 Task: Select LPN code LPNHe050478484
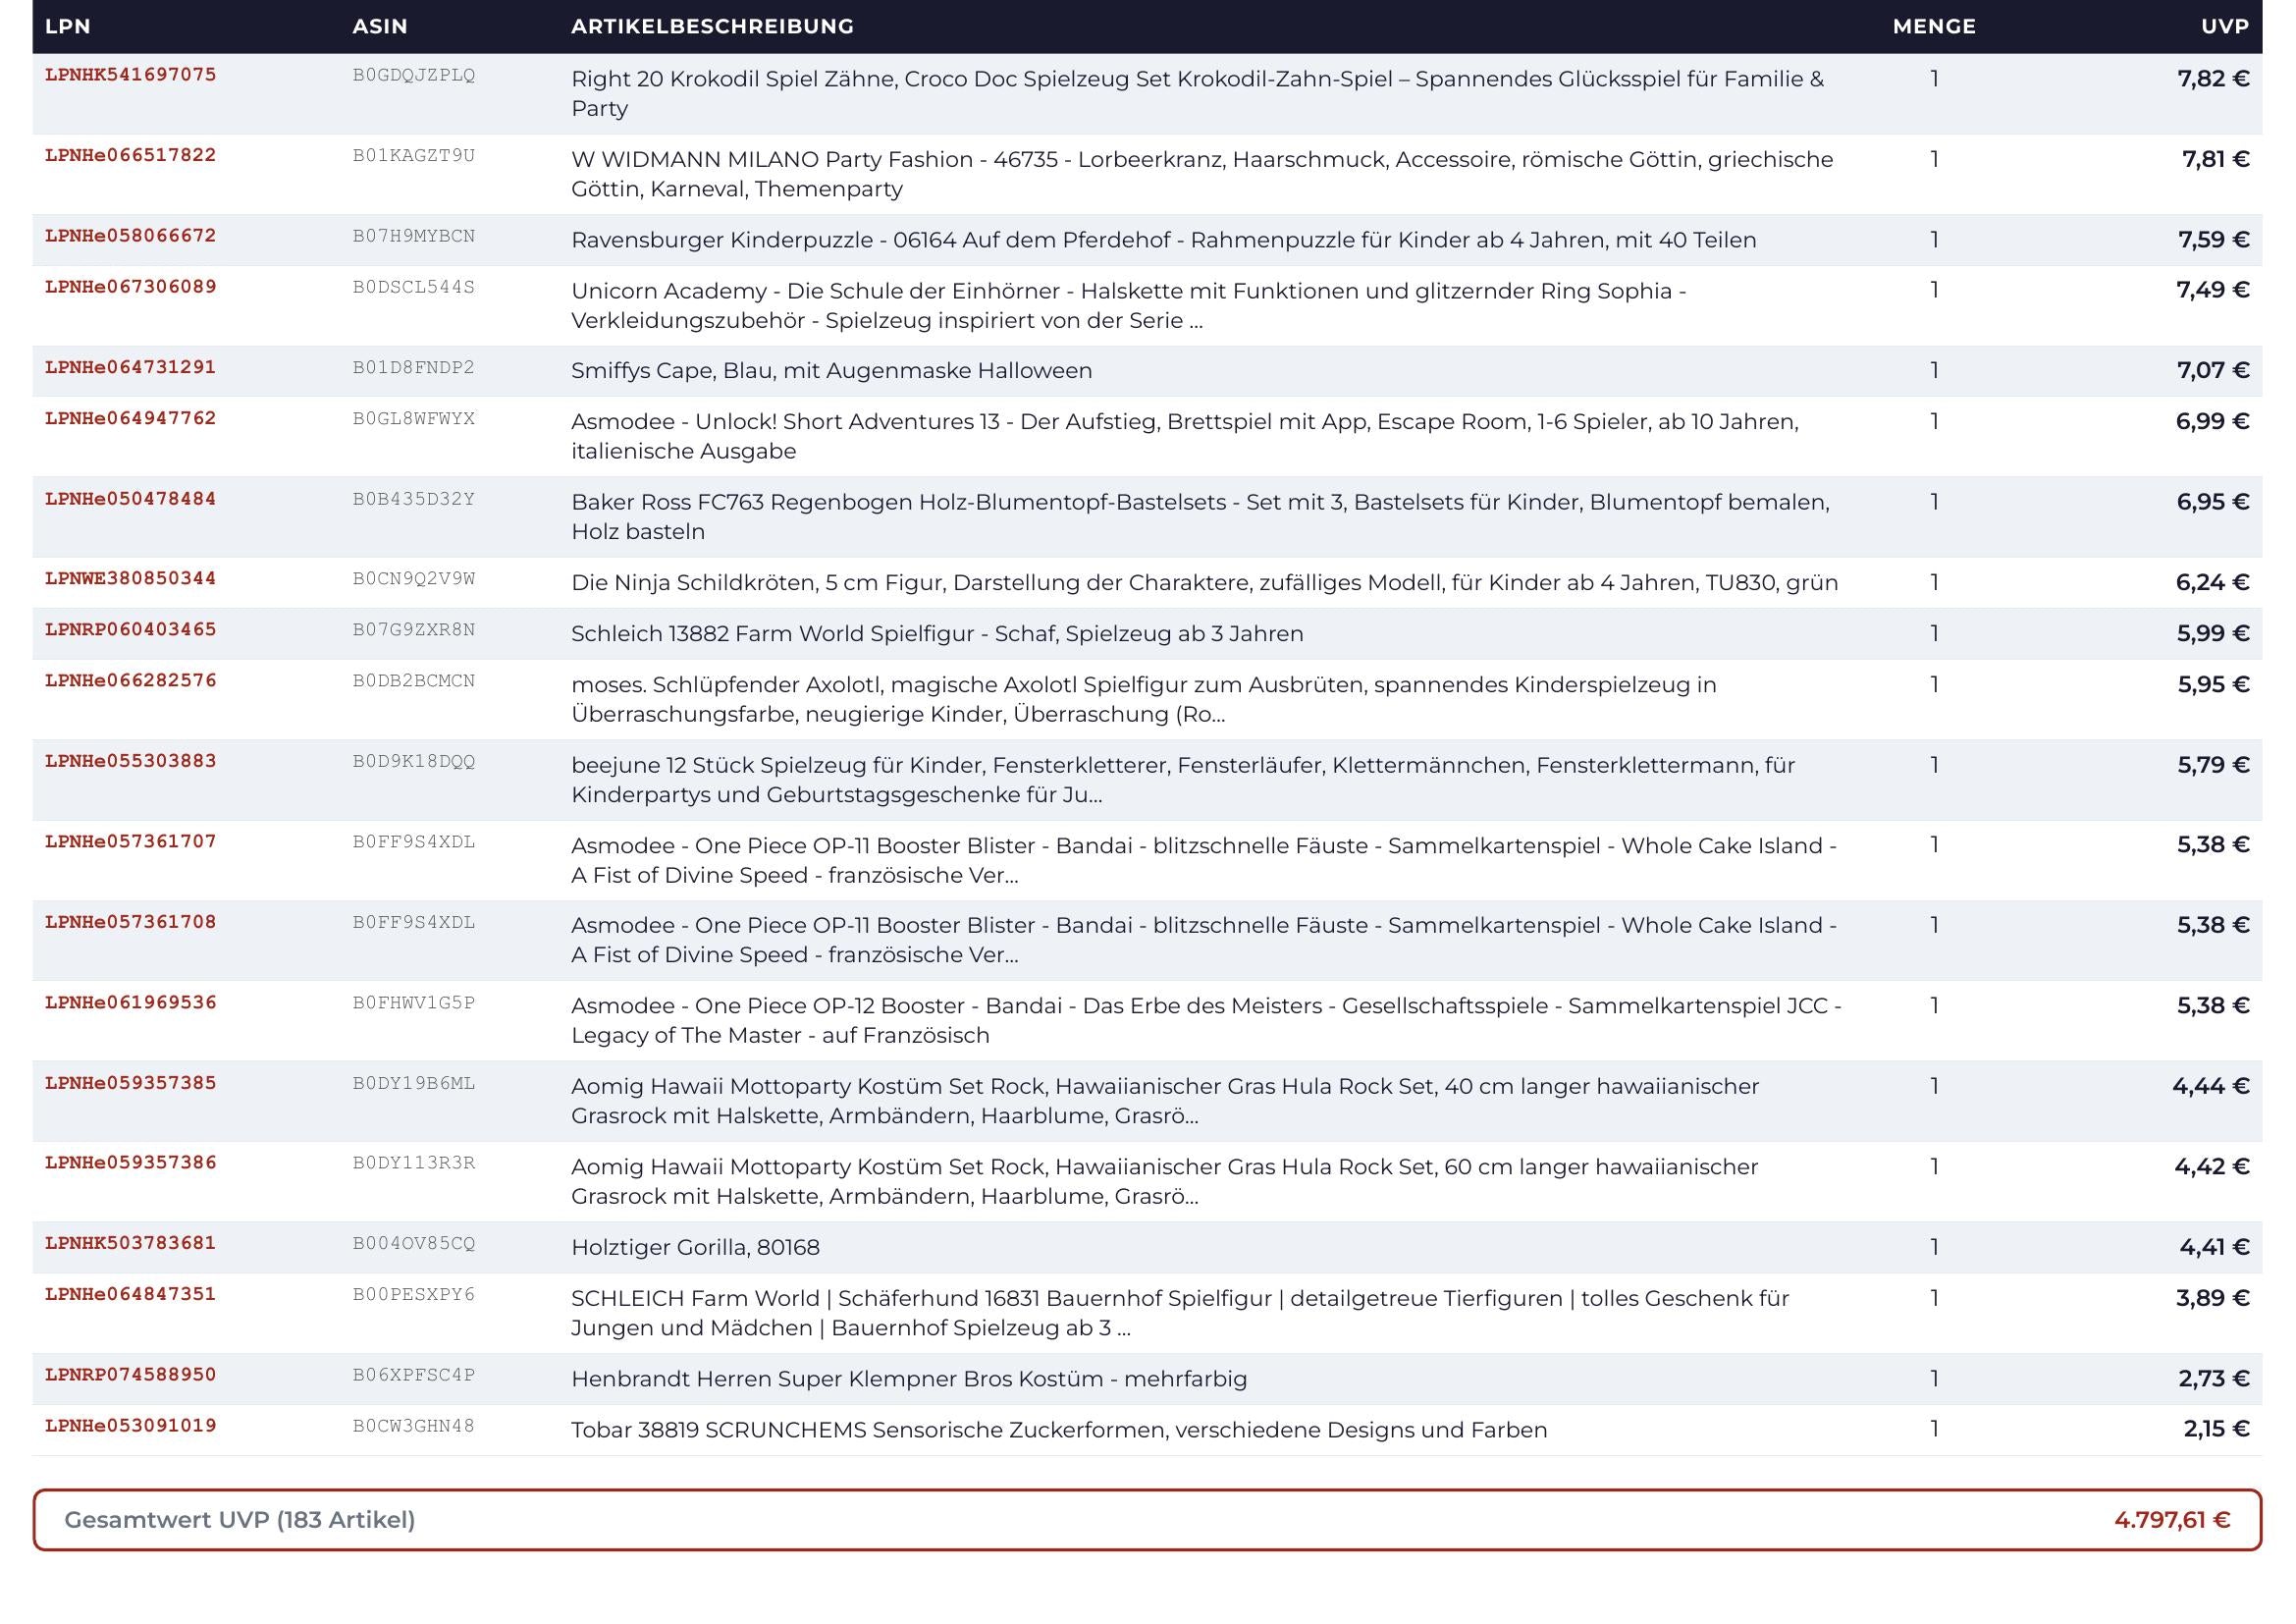tap(130, 499)
